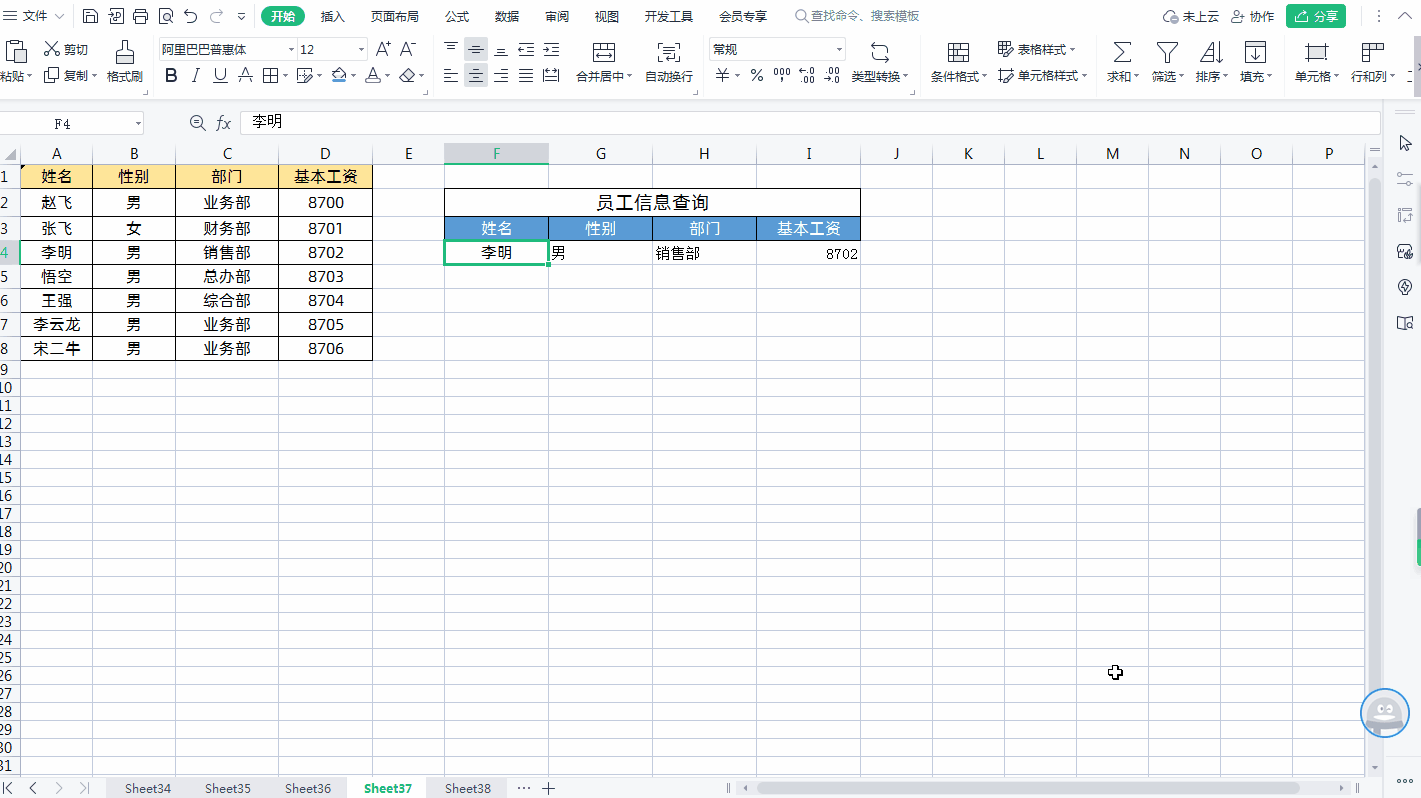Screen dimensions: 1421x798
Task: Click the percent style icon
Action: pyautogui.click(x=756, y=75)
